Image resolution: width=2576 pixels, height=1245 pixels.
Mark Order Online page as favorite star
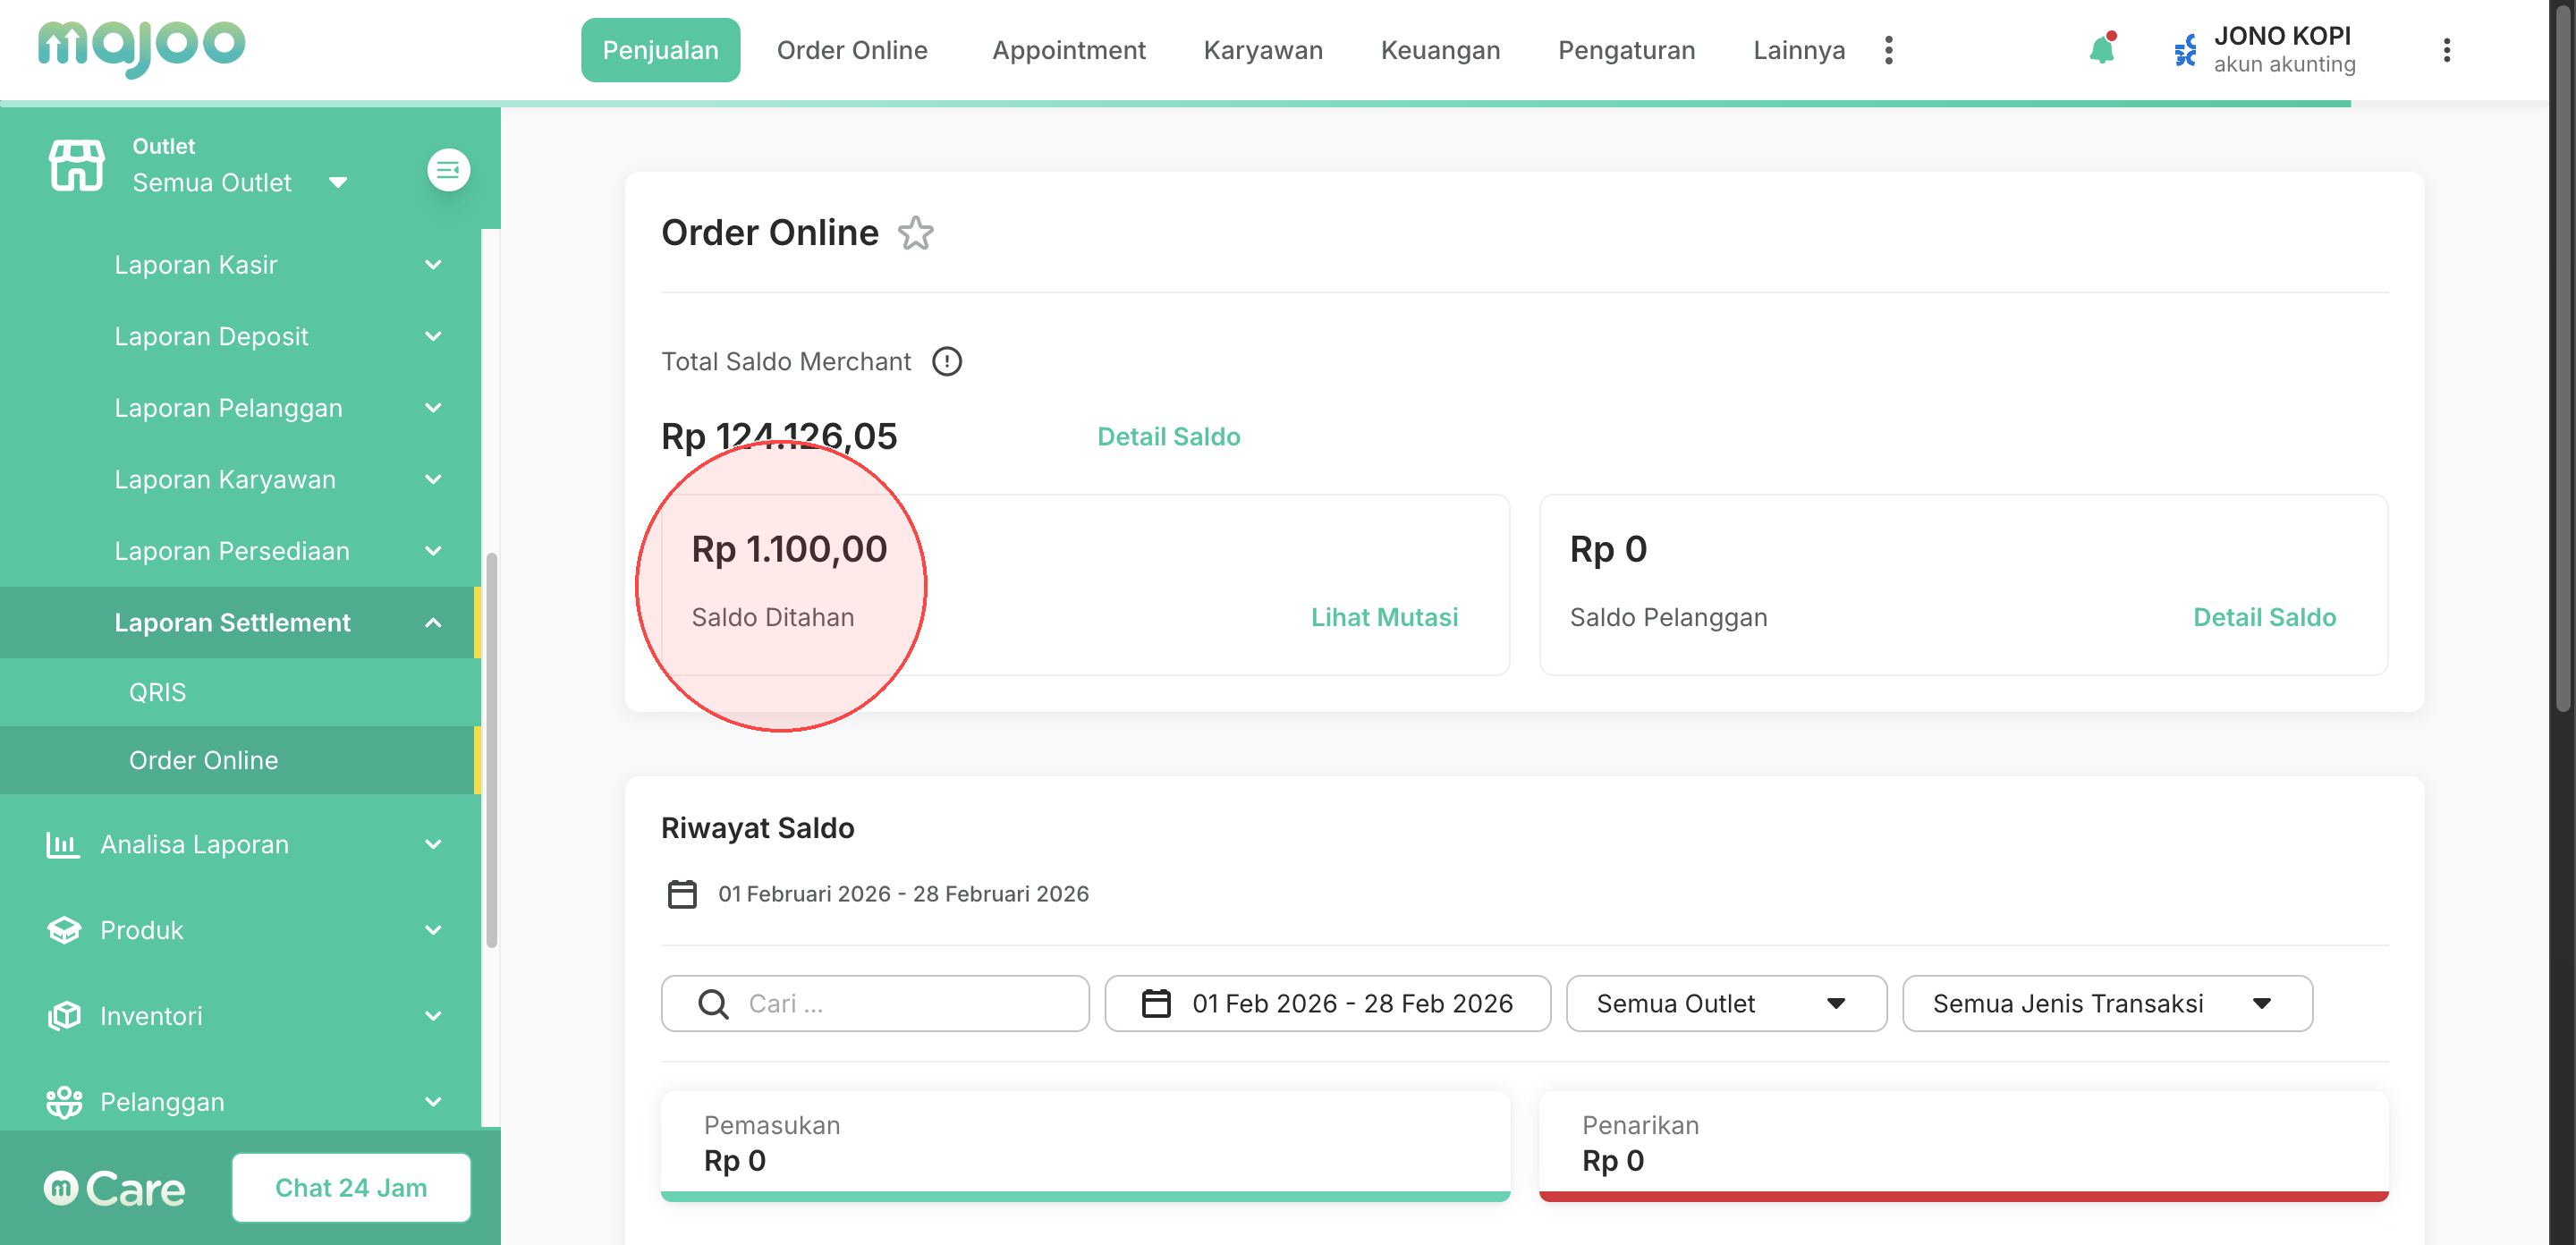tap(915, 233)
